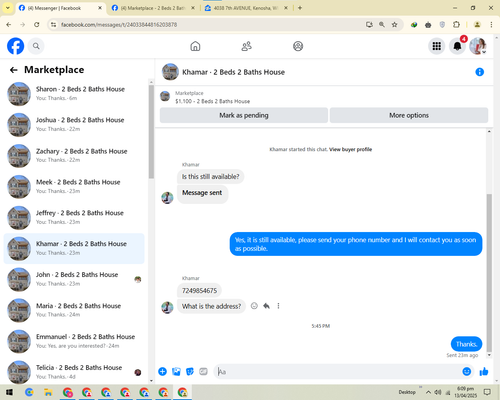The image size is (500, 400).
Task: Open Sharon - 2 Beds 2 Baths House chat
Action: pos(74,94)
